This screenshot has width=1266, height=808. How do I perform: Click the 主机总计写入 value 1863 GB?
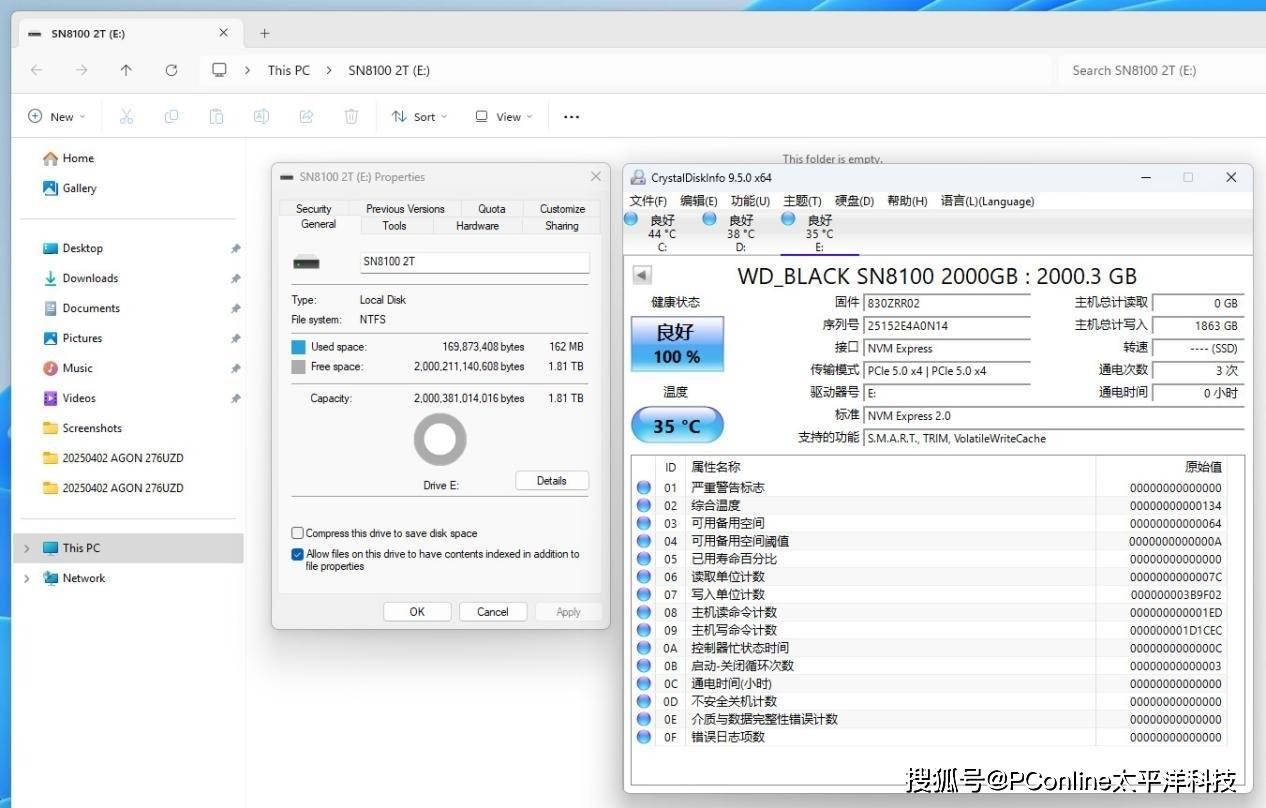1198,326
